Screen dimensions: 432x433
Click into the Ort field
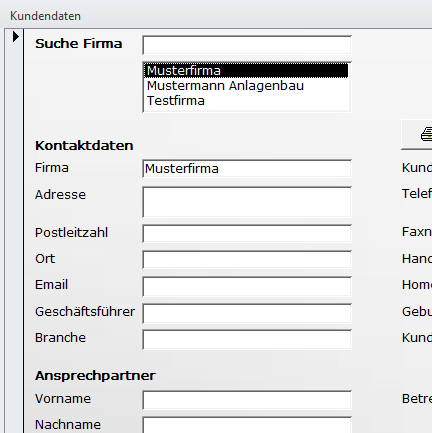pos(247,260)
